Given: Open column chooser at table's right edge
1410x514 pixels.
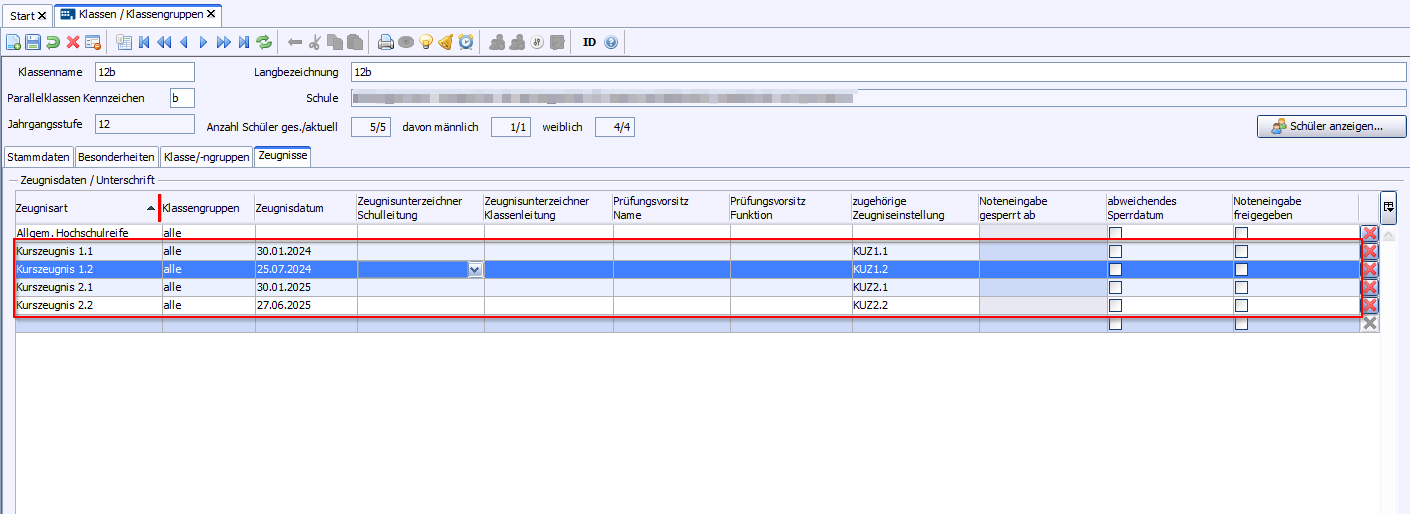Looking at the screenshot, I should click(x=1388, y=207).
